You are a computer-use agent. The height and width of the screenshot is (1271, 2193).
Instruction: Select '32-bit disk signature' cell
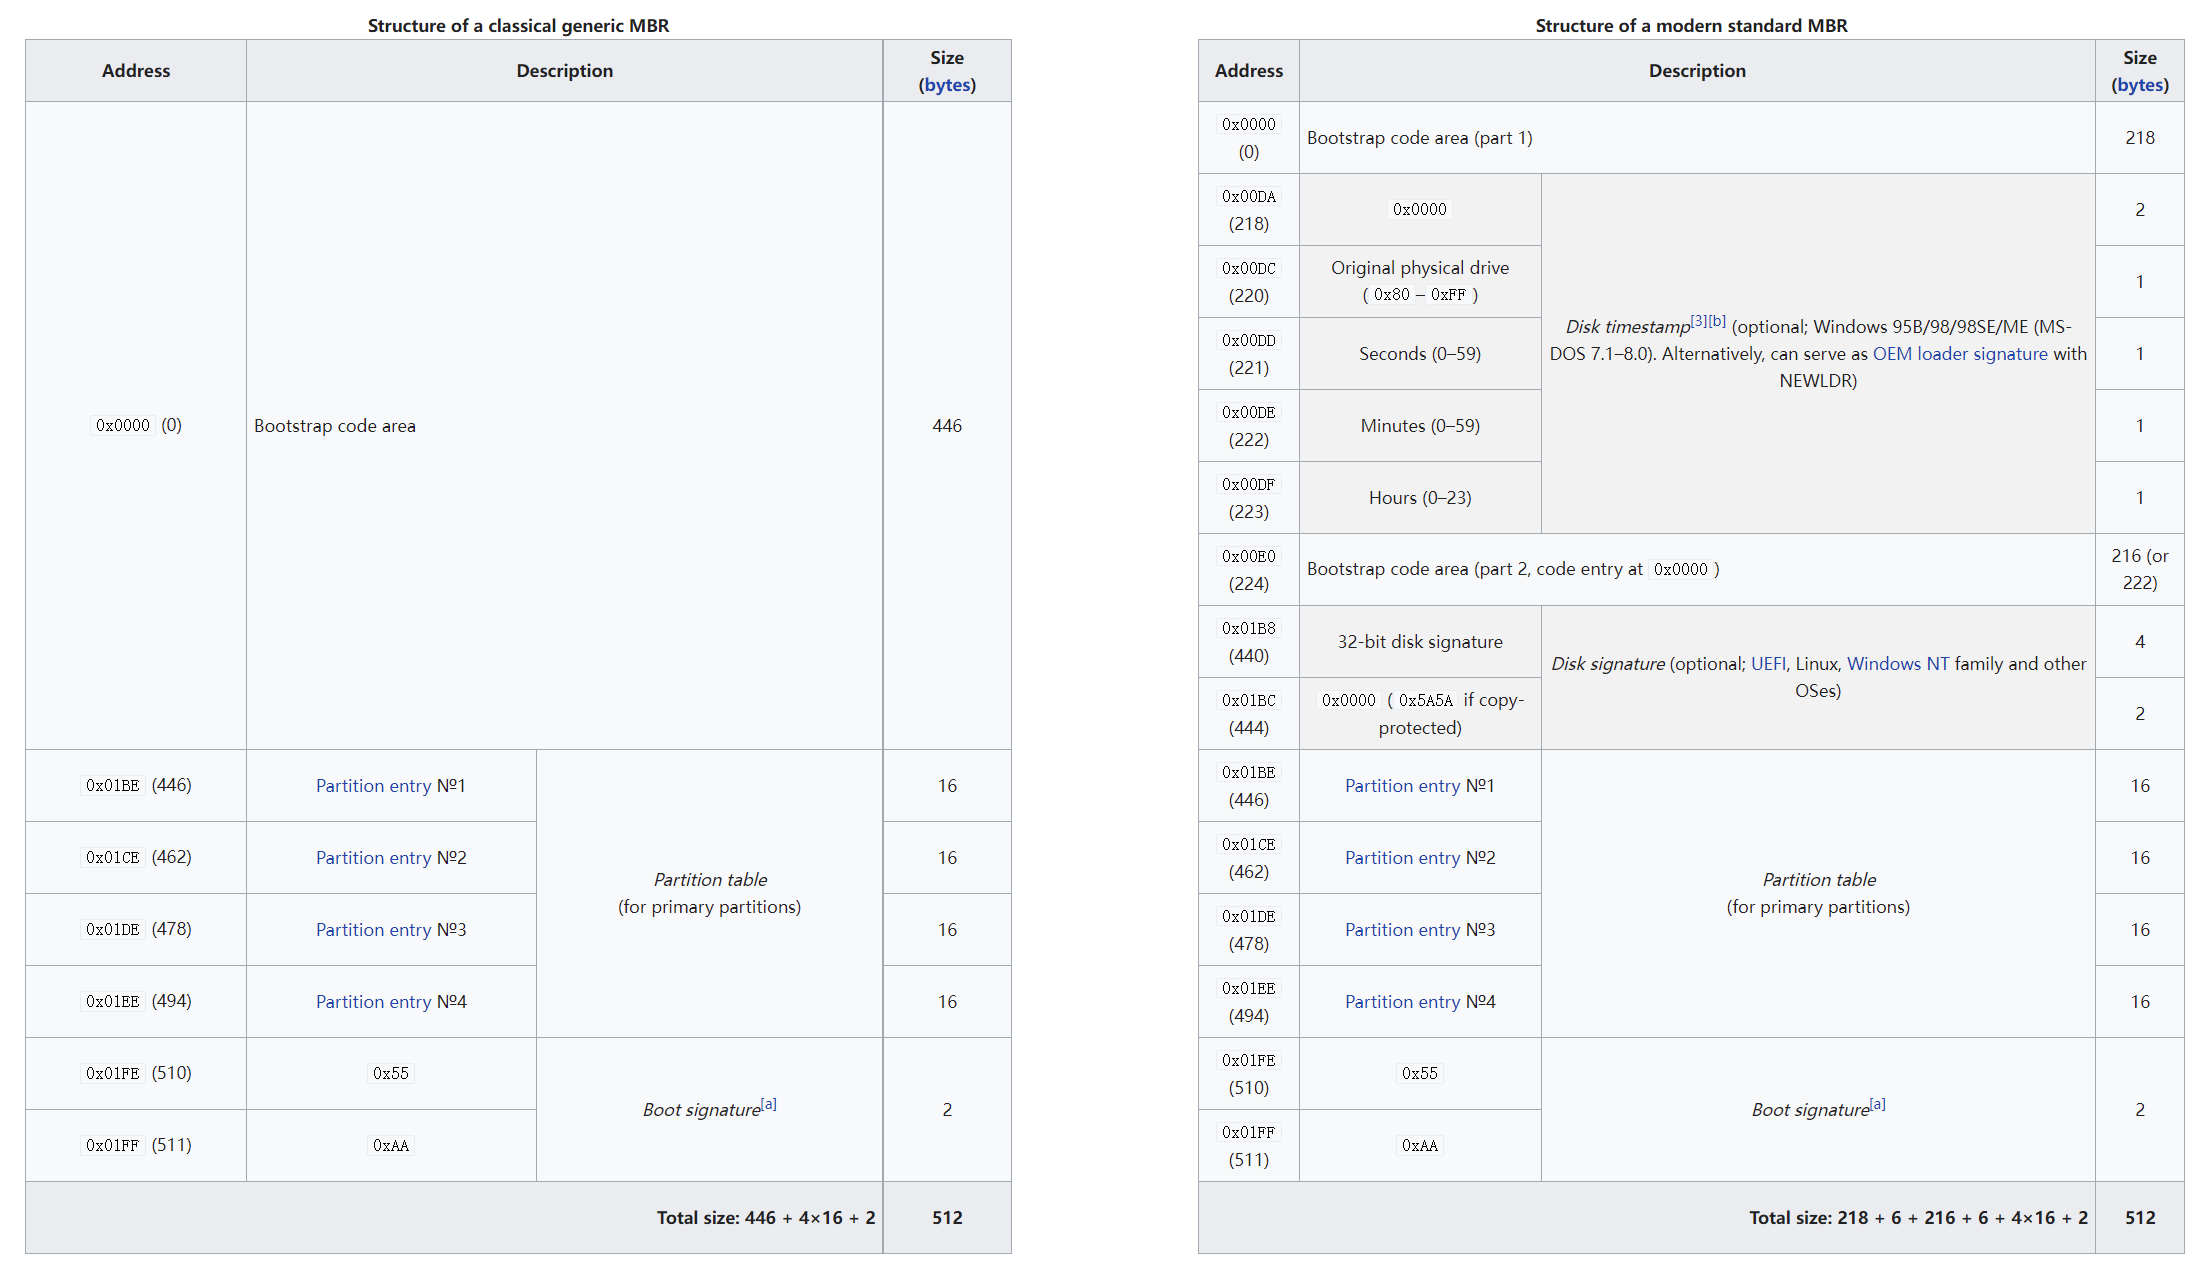[x=1420, y=642]
